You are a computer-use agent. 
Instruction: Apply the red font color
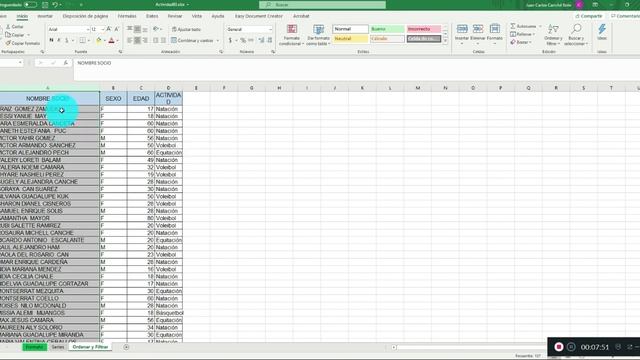click(x=111, y=40)
